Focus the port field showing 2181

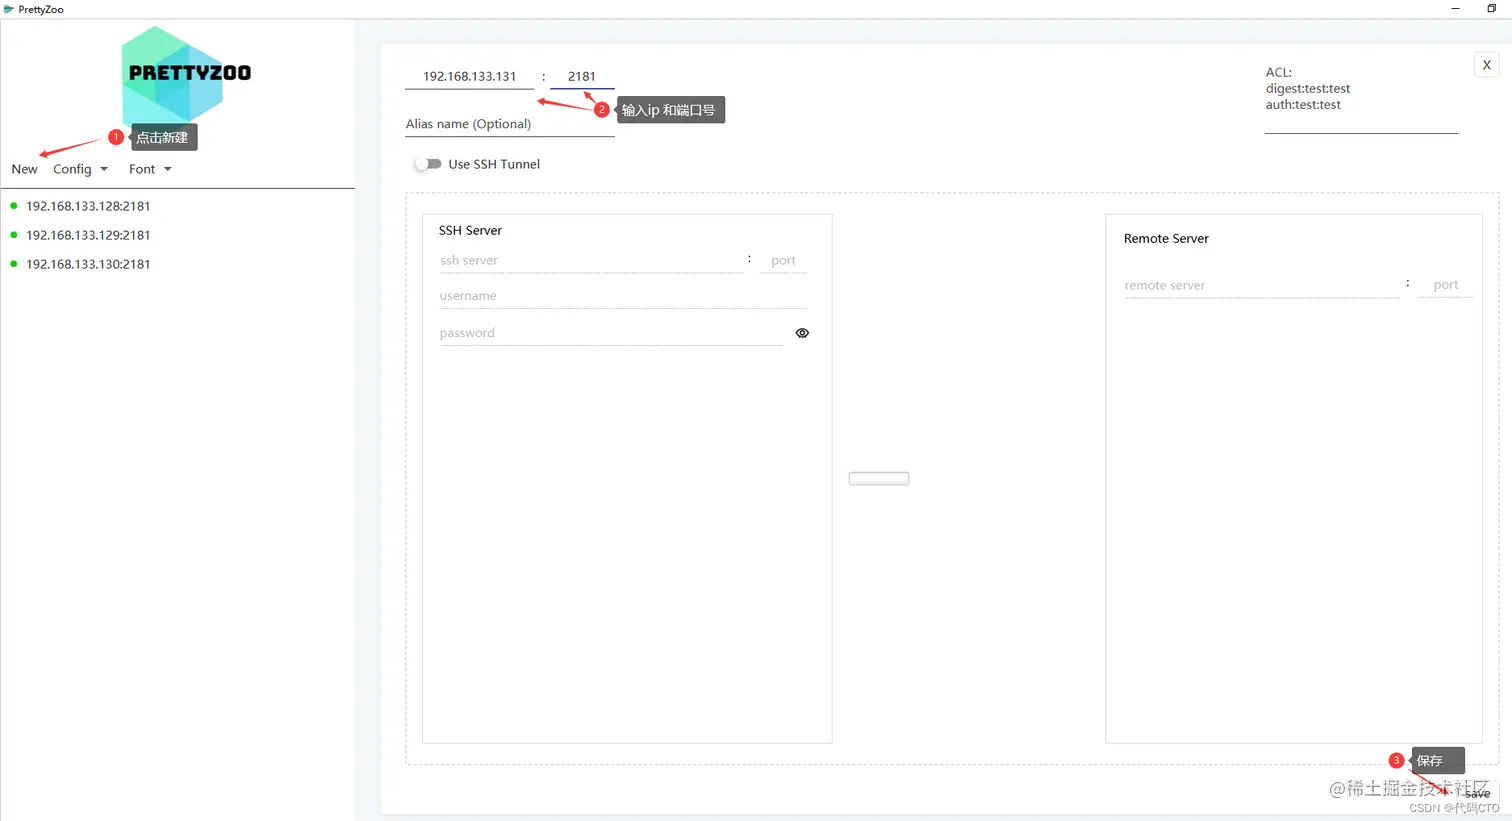582,77
